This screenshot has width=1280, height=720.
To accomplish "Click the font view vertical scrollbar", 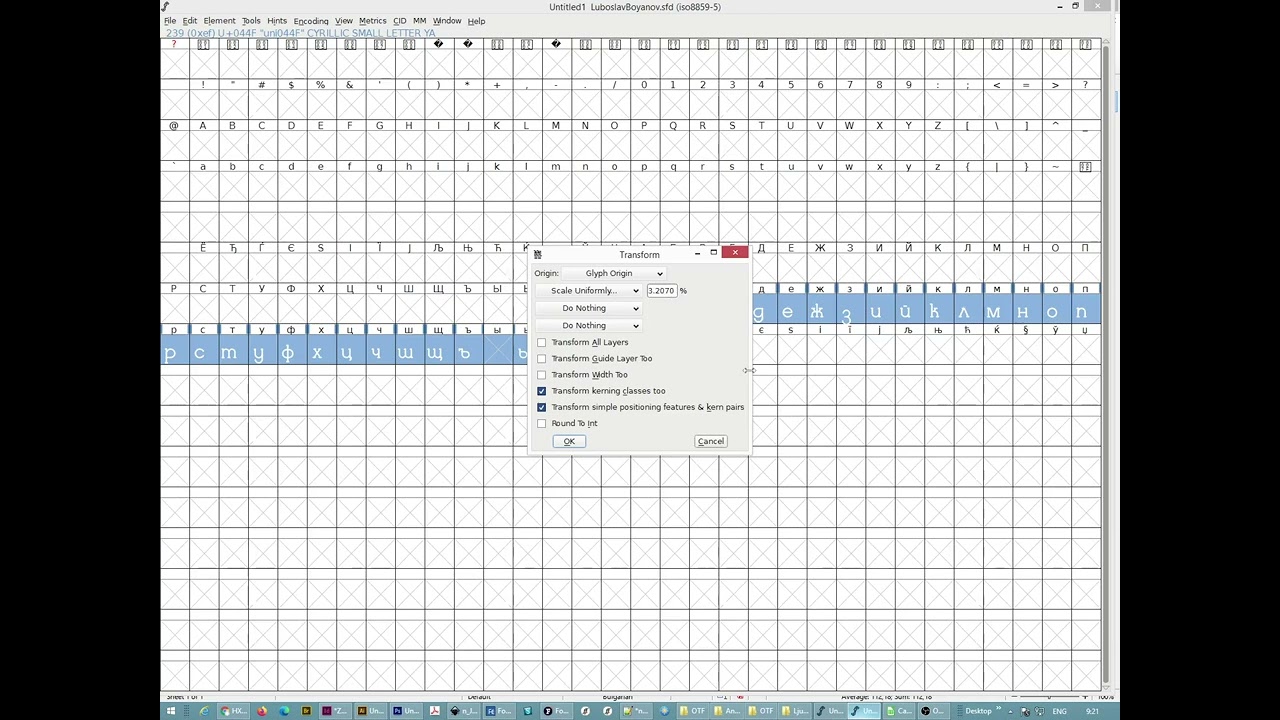I will coord(1106,365).
